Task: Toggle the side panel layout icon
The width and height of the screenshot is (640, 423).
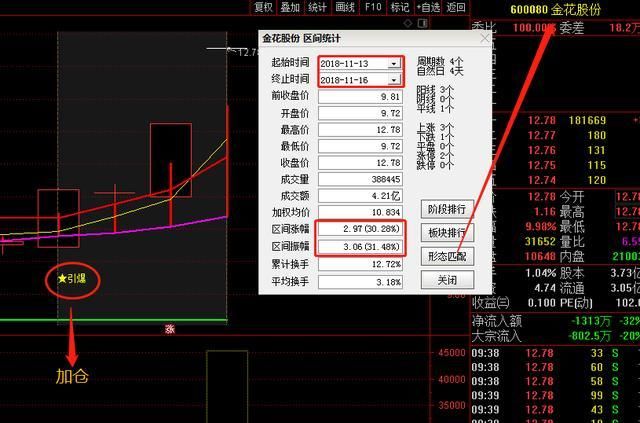Action: click(422, 23)
